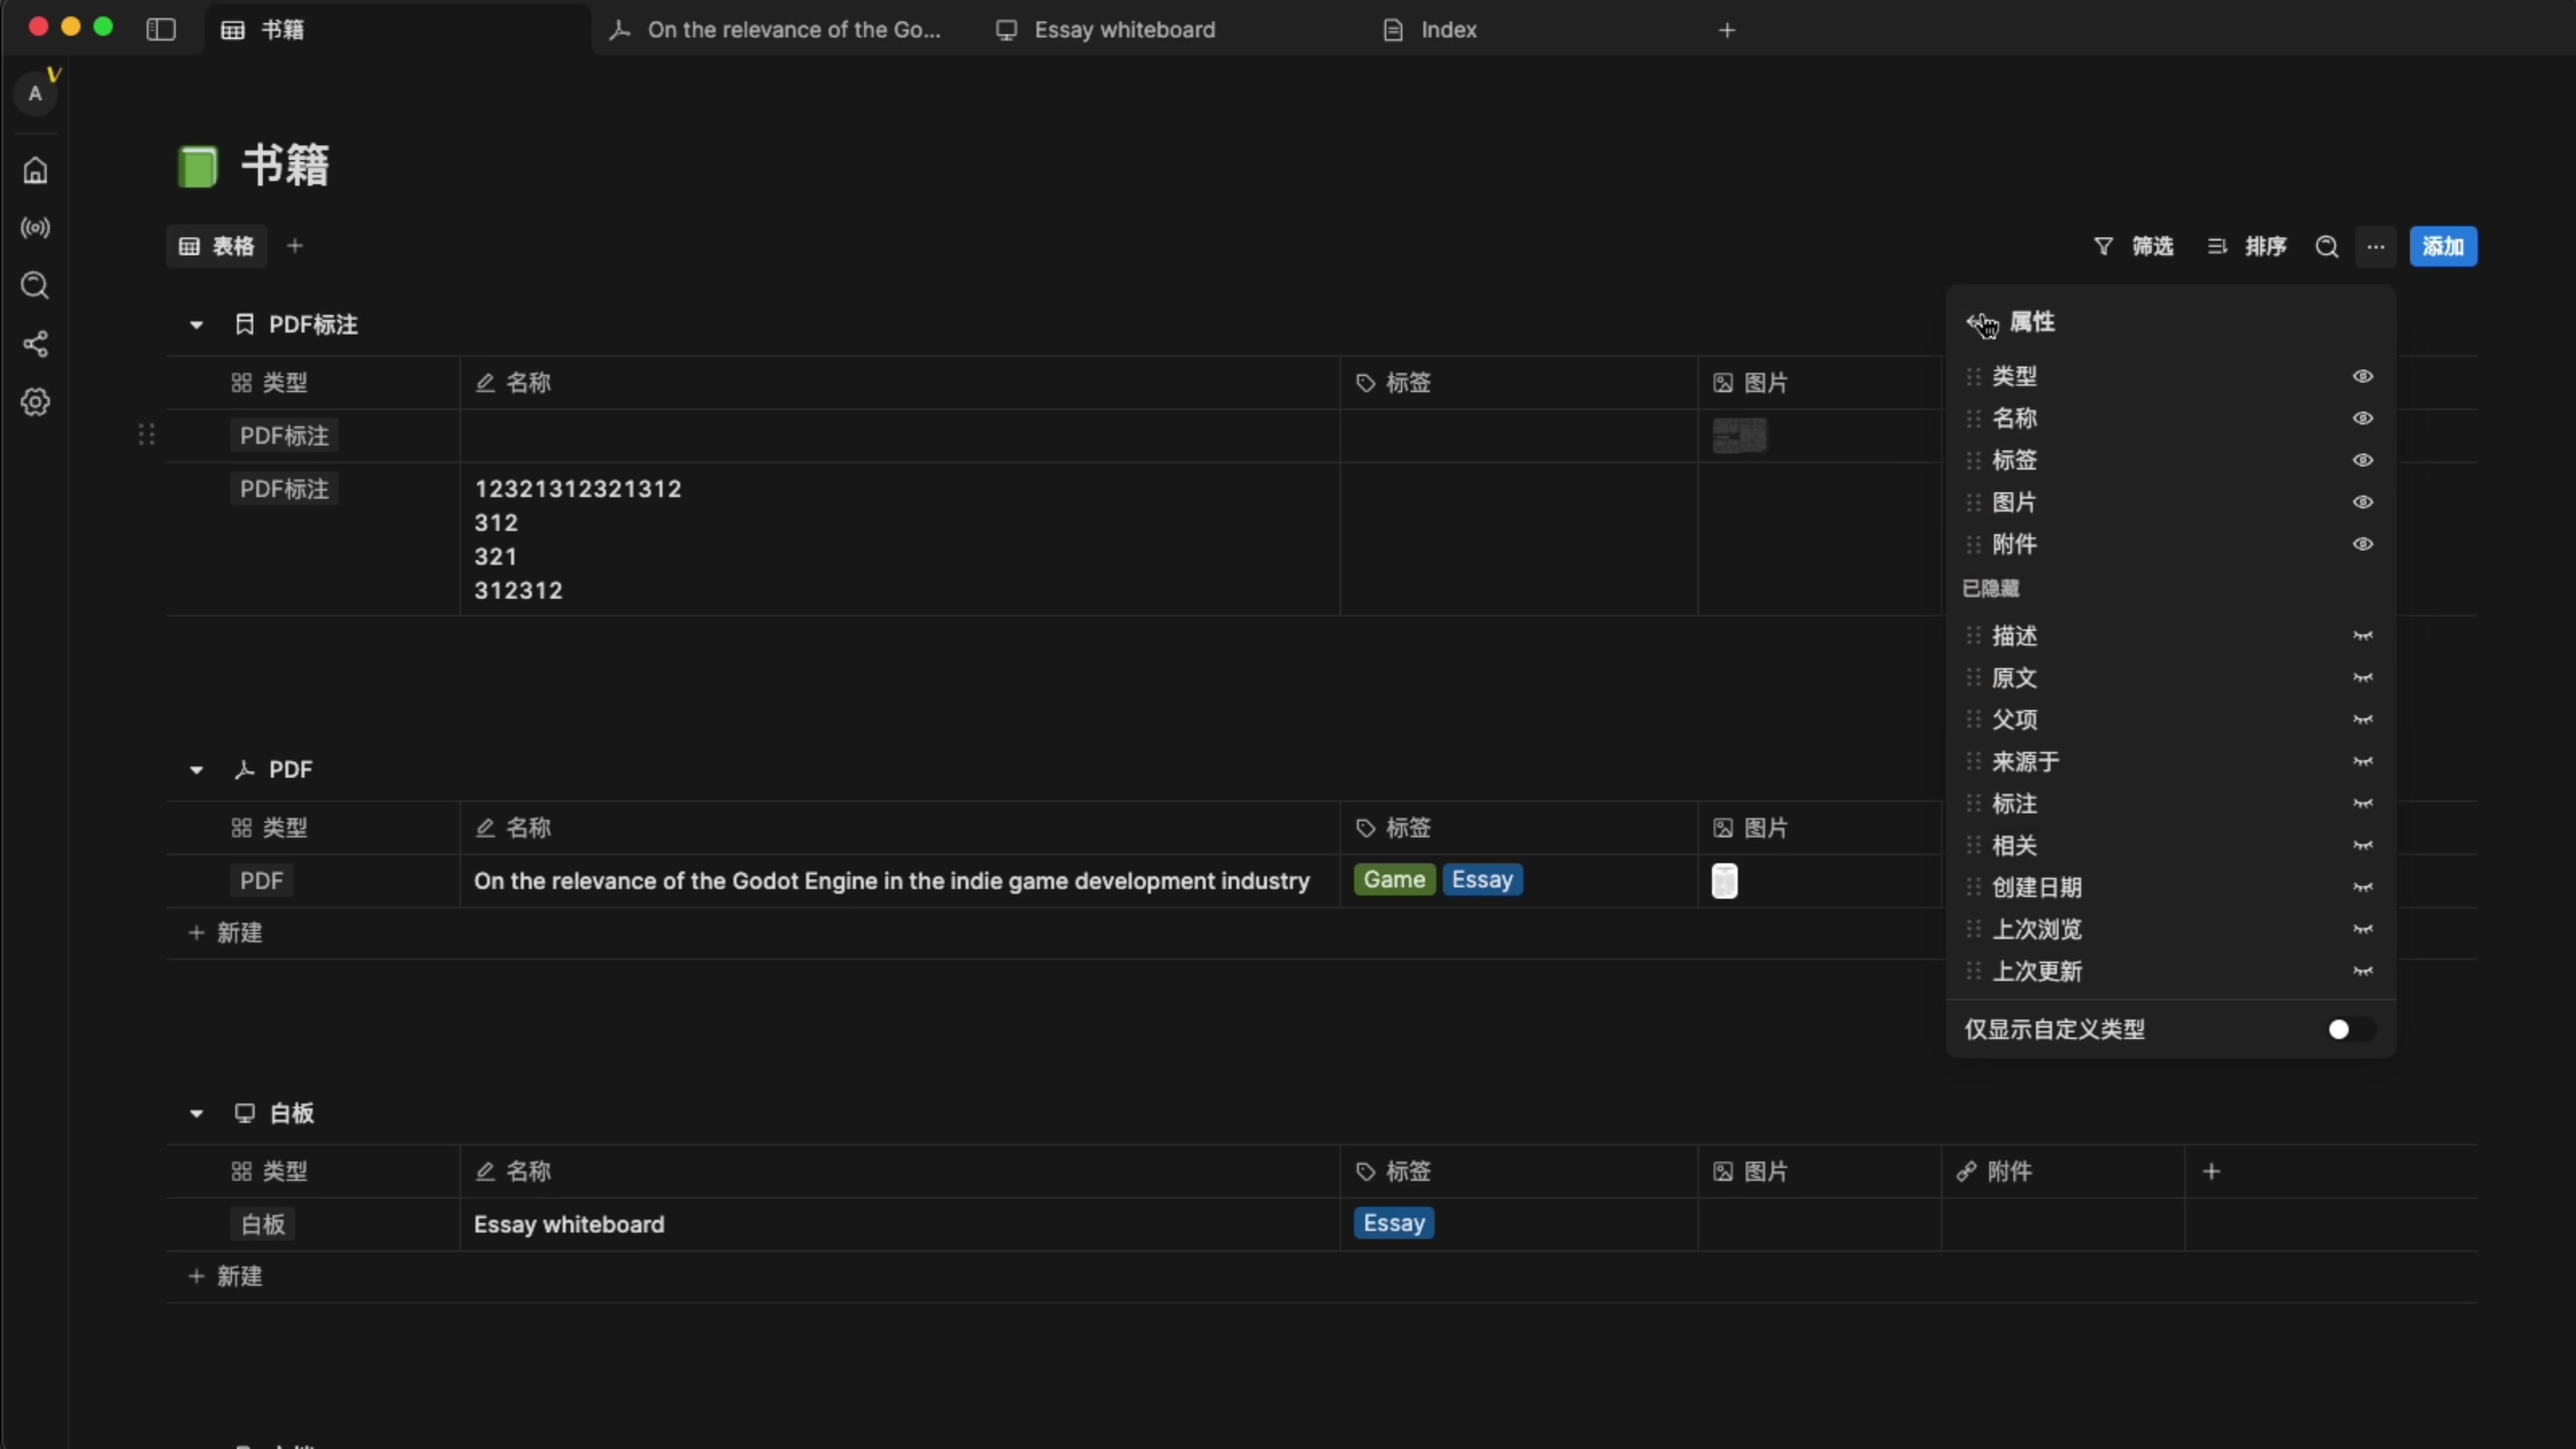Hide the 附件 property with eye icon

tap(2363, 545)
